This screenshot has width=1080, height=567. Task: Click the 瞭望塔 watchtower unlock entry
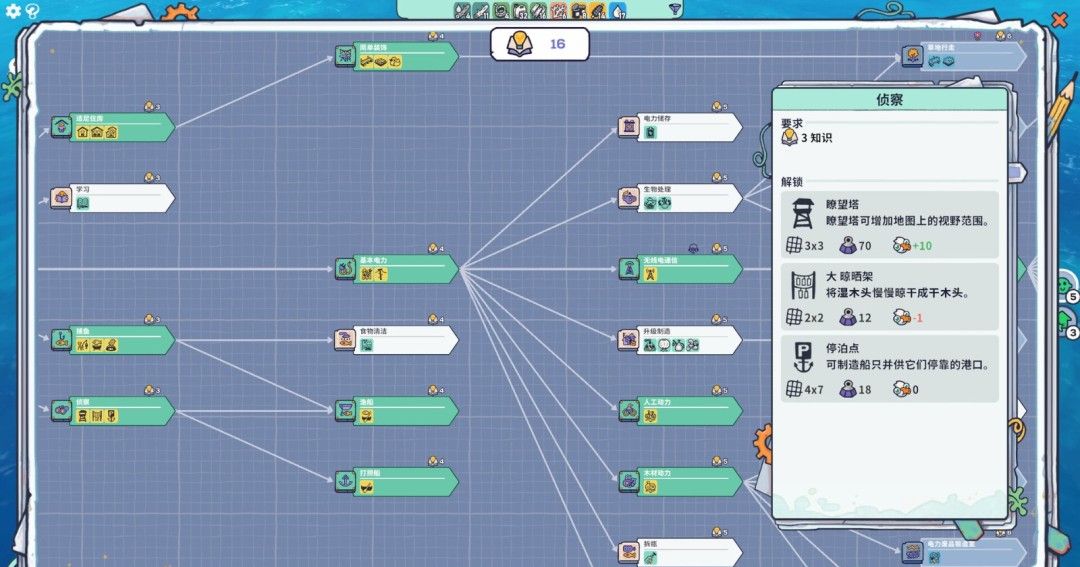pyautogui.click(x=890, y=223)
